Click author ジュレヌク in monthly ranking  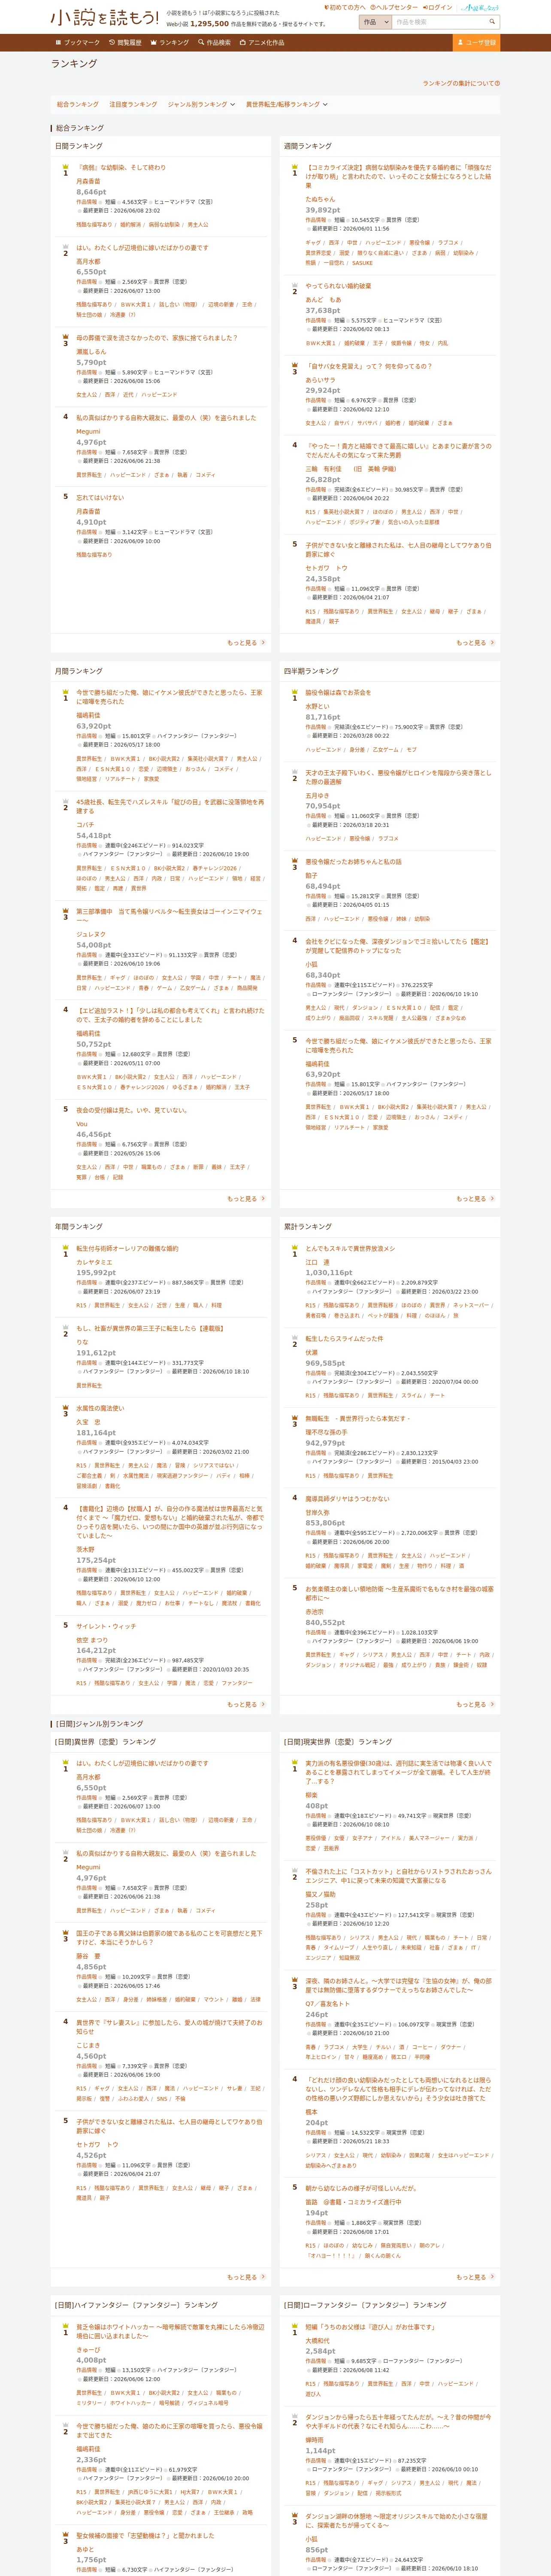coord(91,934)
